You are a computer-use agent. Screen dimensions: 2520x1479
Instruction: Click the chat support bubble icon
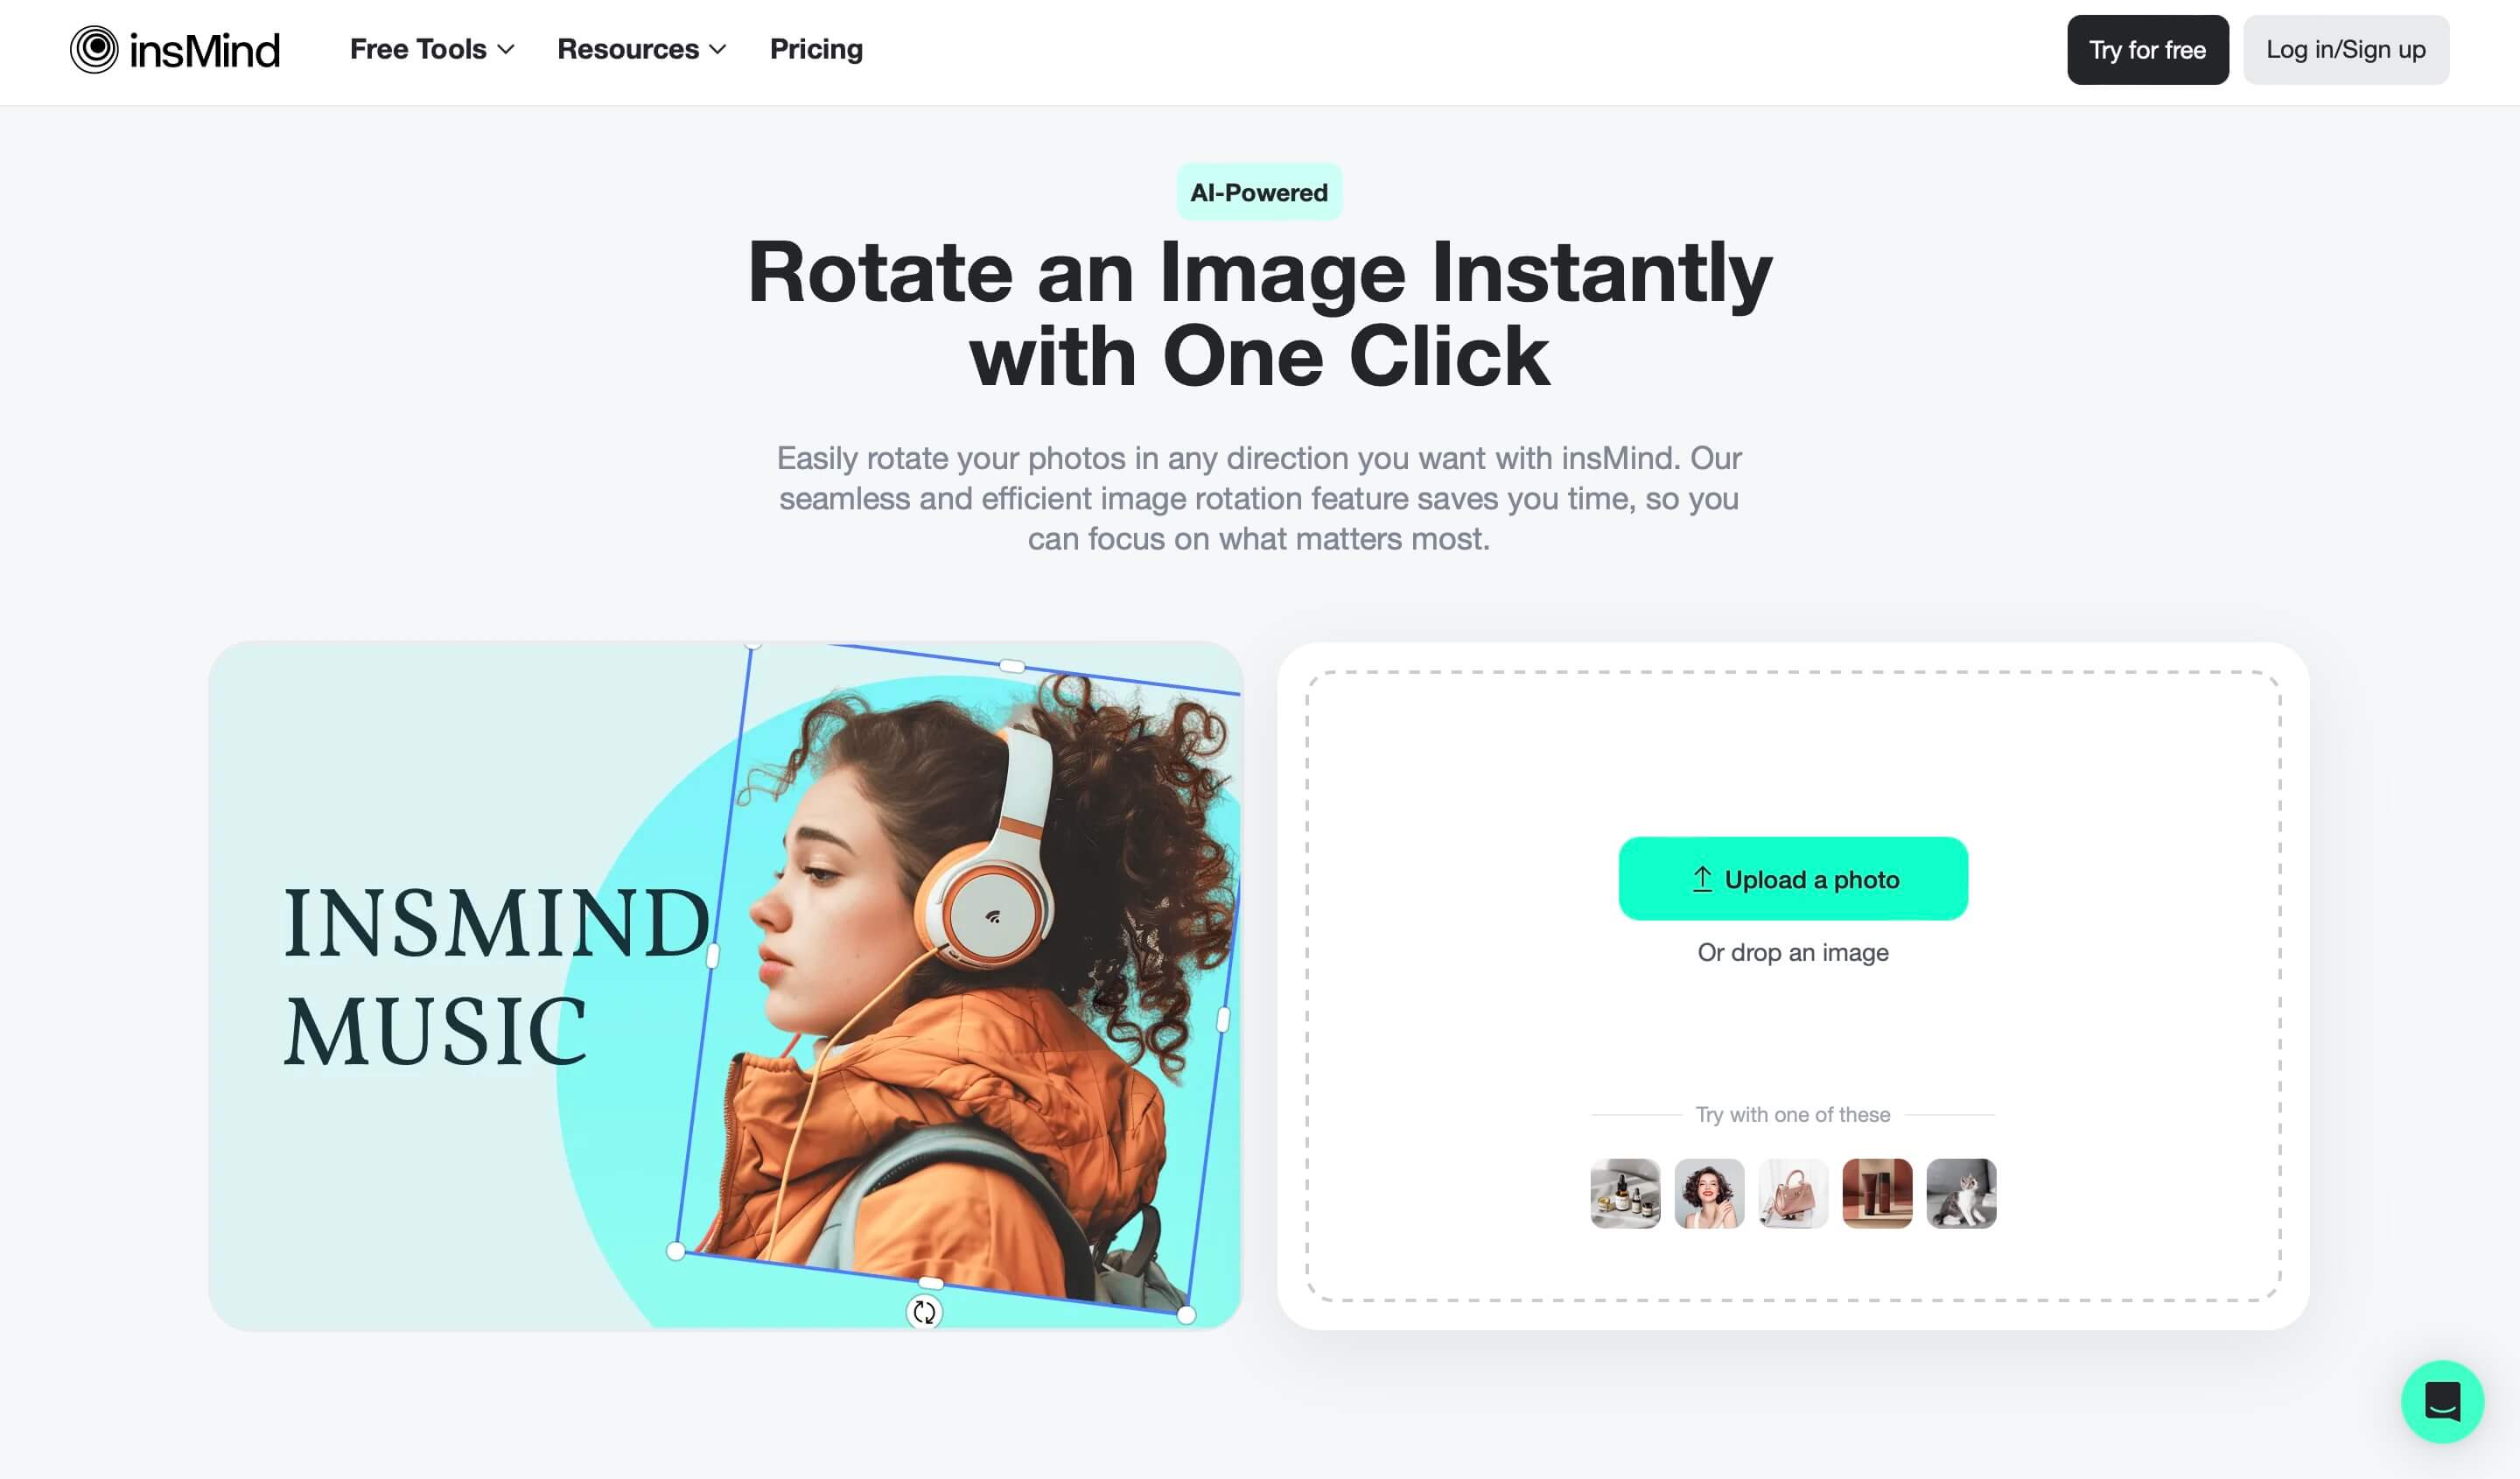click(x=2443, y=1401)
